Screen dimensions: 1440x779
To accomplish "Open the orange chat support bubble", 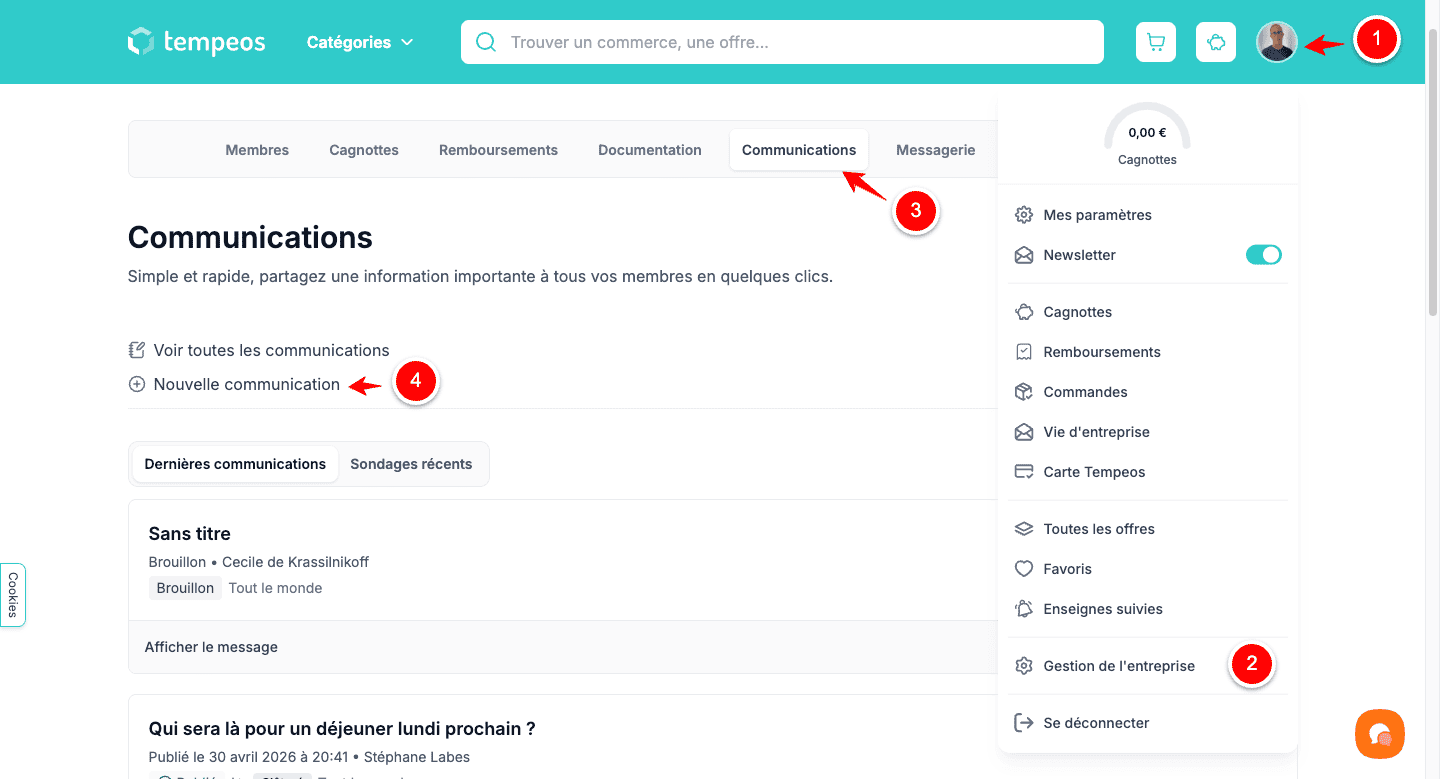I will [x=1380, y=734].
